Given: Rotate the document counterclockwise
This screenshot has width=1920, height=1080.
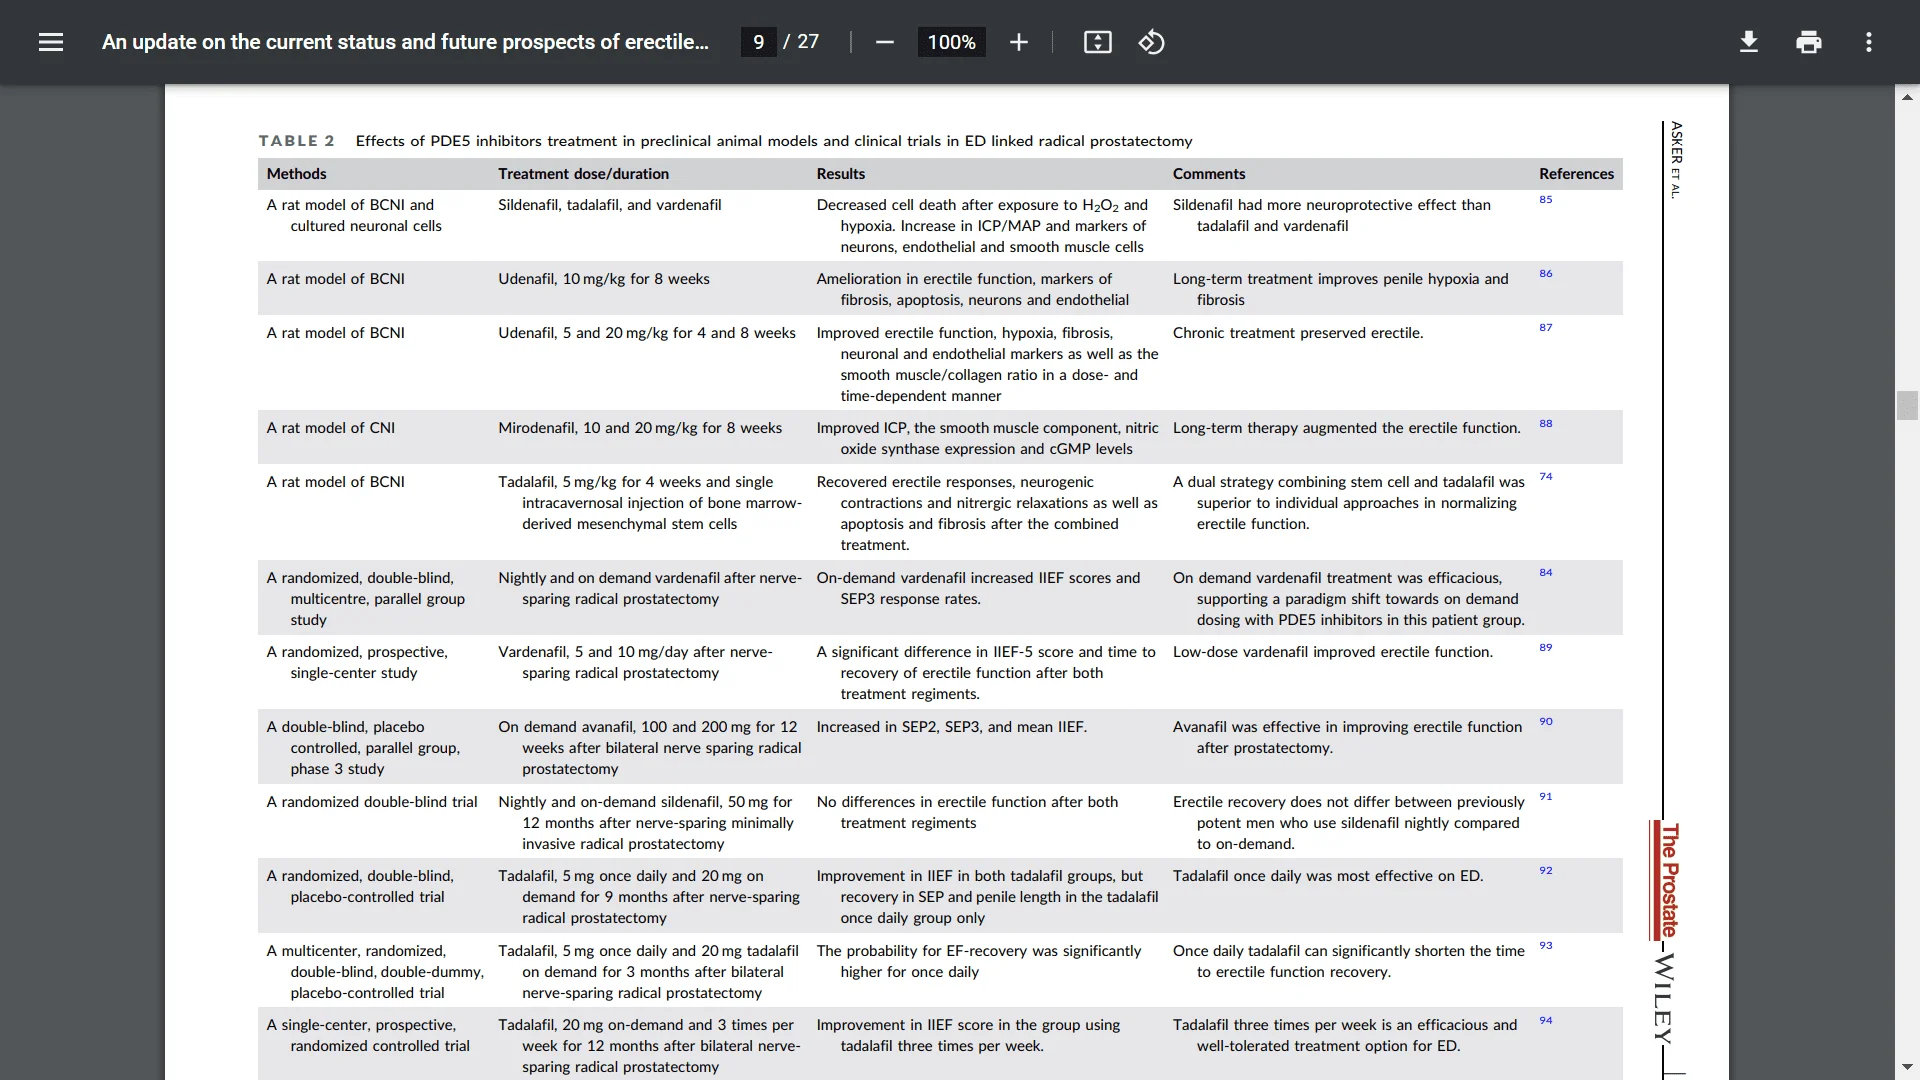Looking at the screenshot, I should [1151, 42].
